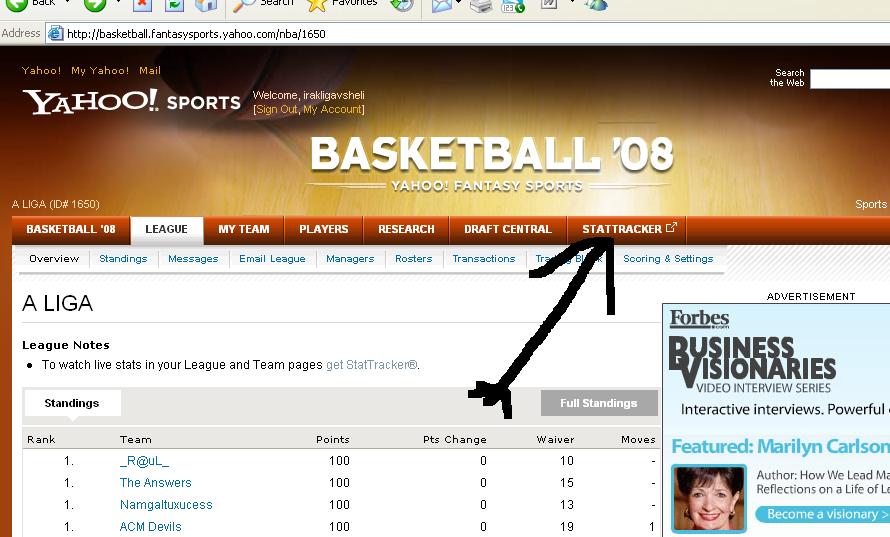Click the A LIGA (ID# 1650) text

pos(56,204)
